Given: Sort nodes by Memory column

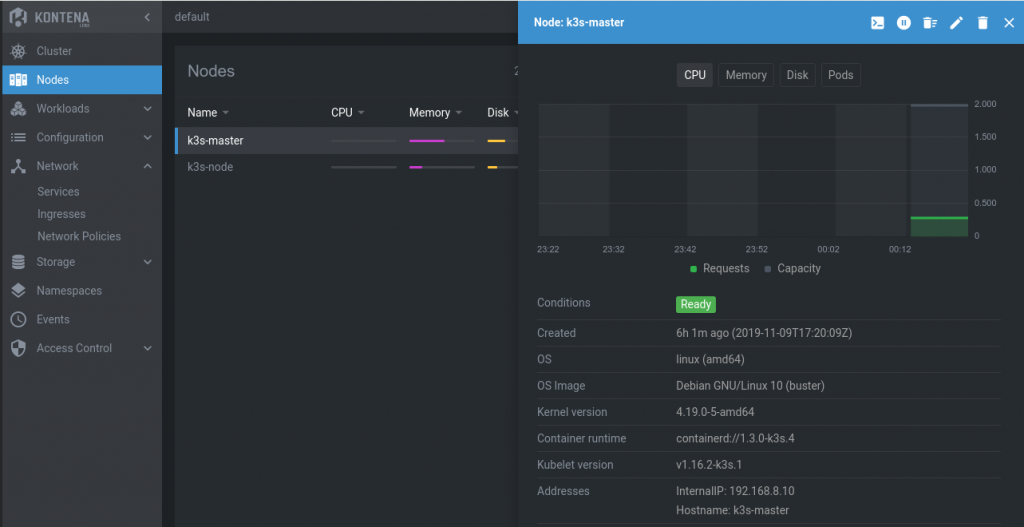Looking at the screenshot, I should (435, 112).
